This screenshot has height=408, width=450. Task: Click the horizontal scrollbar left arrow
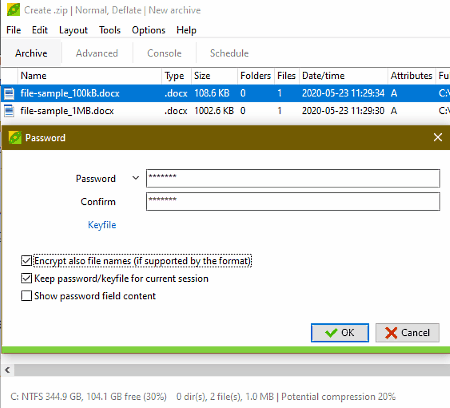pyautogui.click(x=7, y=370)
